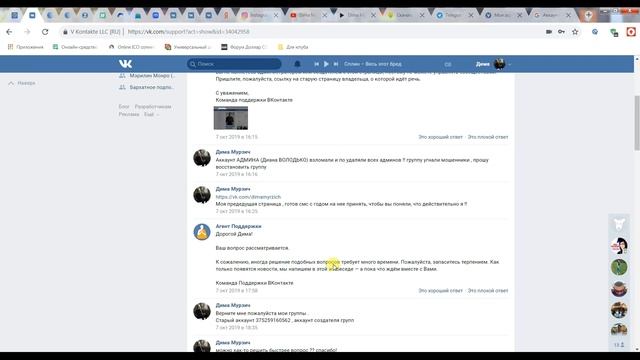Close the Instagram browser tab
This screenshot has width=640, height=360.
coord(276,15)
